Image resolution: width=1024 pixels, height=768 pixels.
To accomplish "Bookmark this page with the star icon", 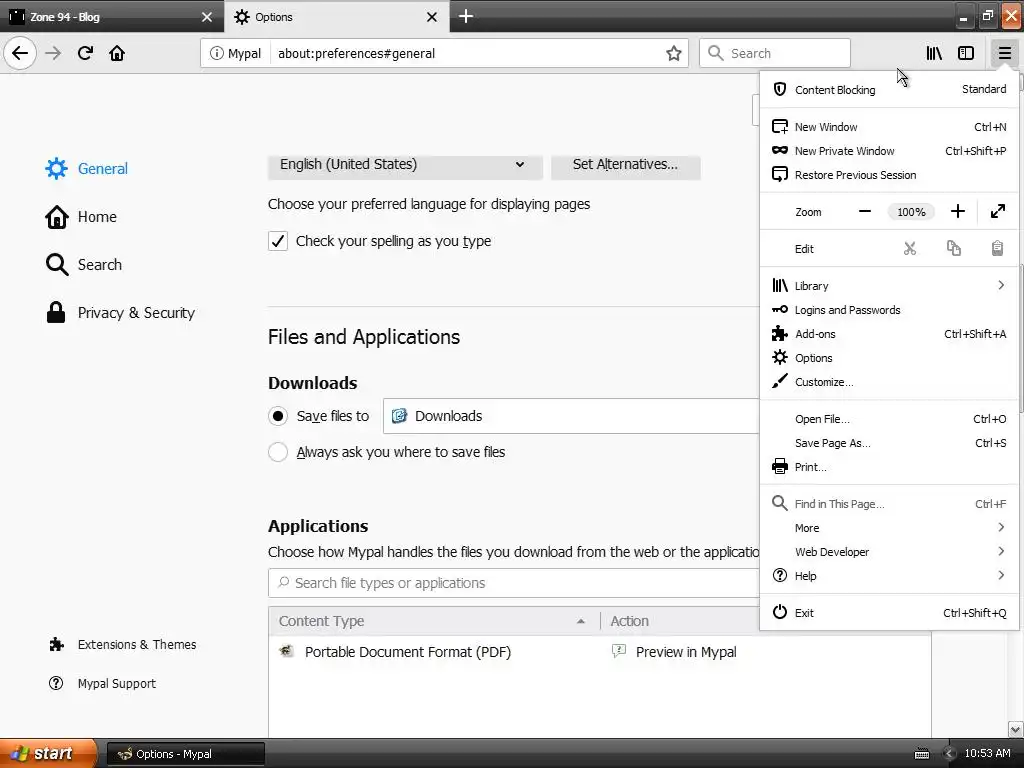I will coord(673,54).
